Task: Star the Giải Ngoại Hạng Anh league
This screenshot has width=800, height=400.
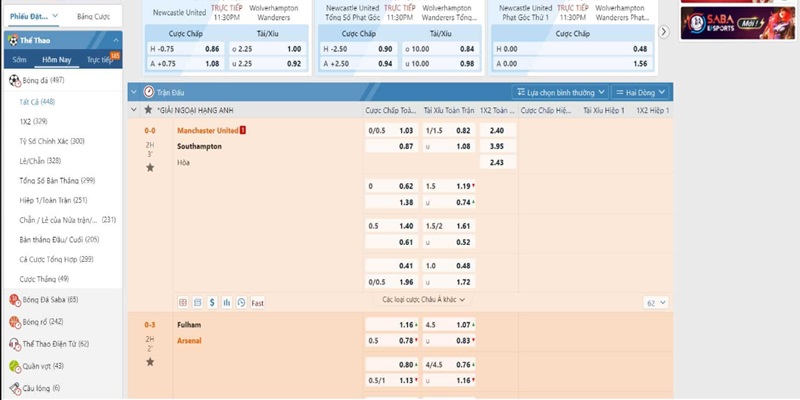Action: click(148, 110)
